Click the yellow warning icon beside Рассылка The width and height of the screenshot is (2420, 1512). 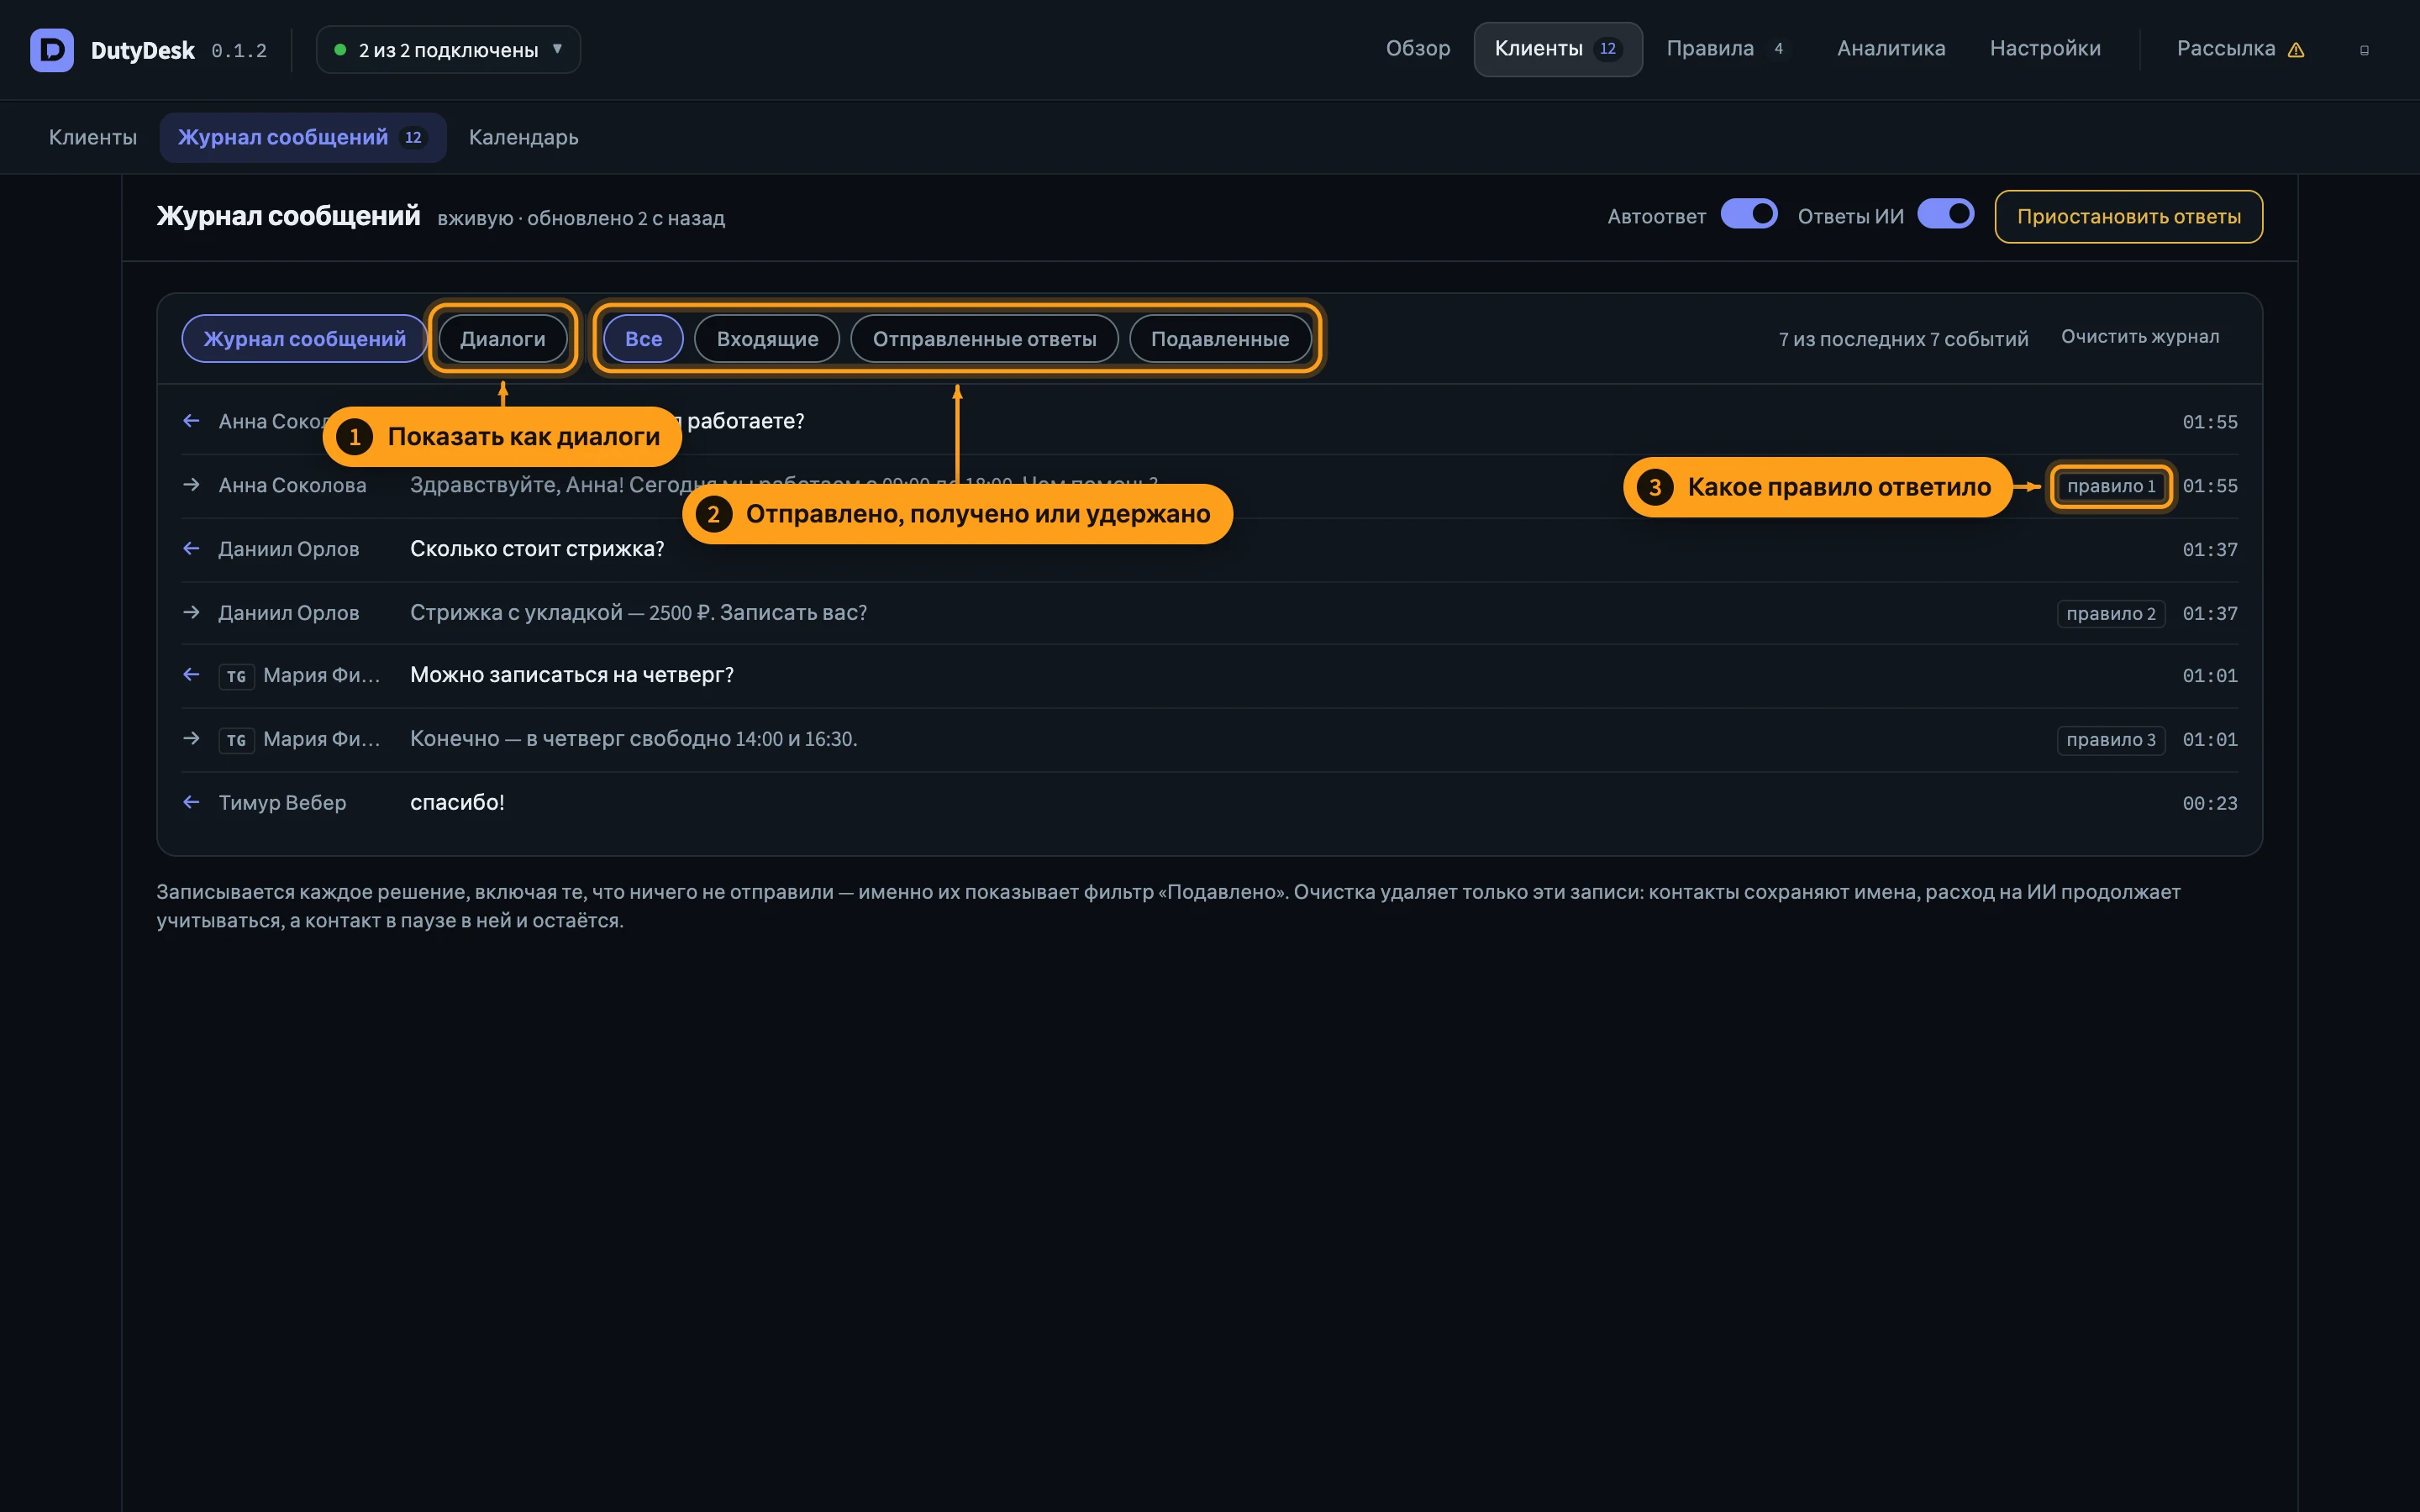[2296, 50]
